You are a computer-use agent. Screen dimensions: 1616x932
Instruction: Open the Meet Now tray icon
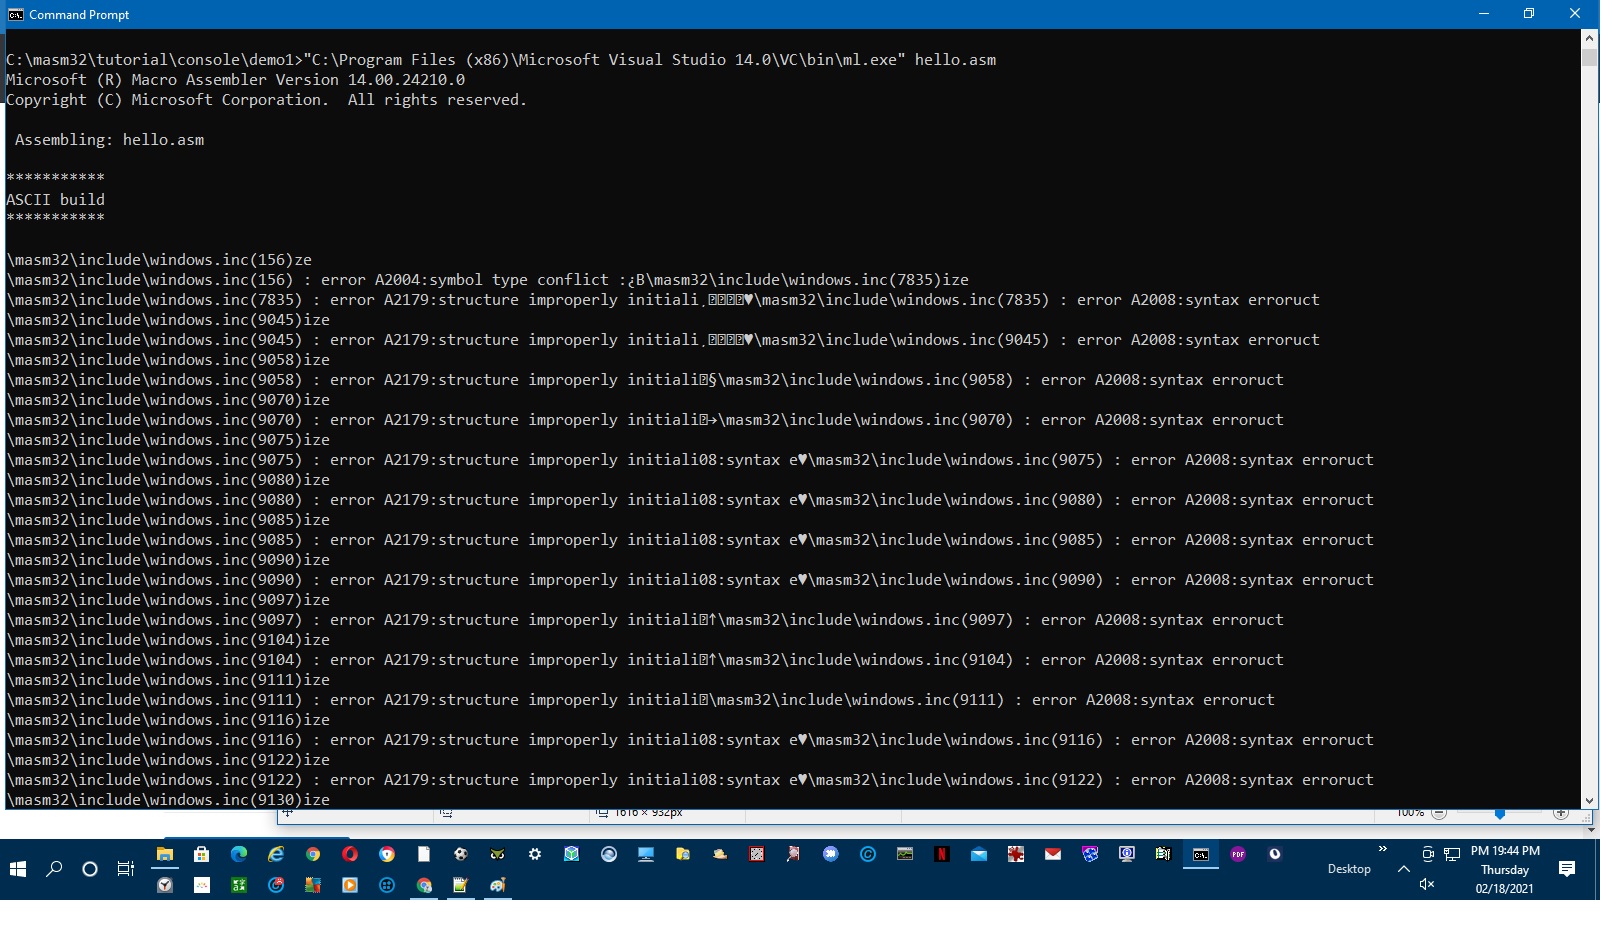click(1428, 854)
